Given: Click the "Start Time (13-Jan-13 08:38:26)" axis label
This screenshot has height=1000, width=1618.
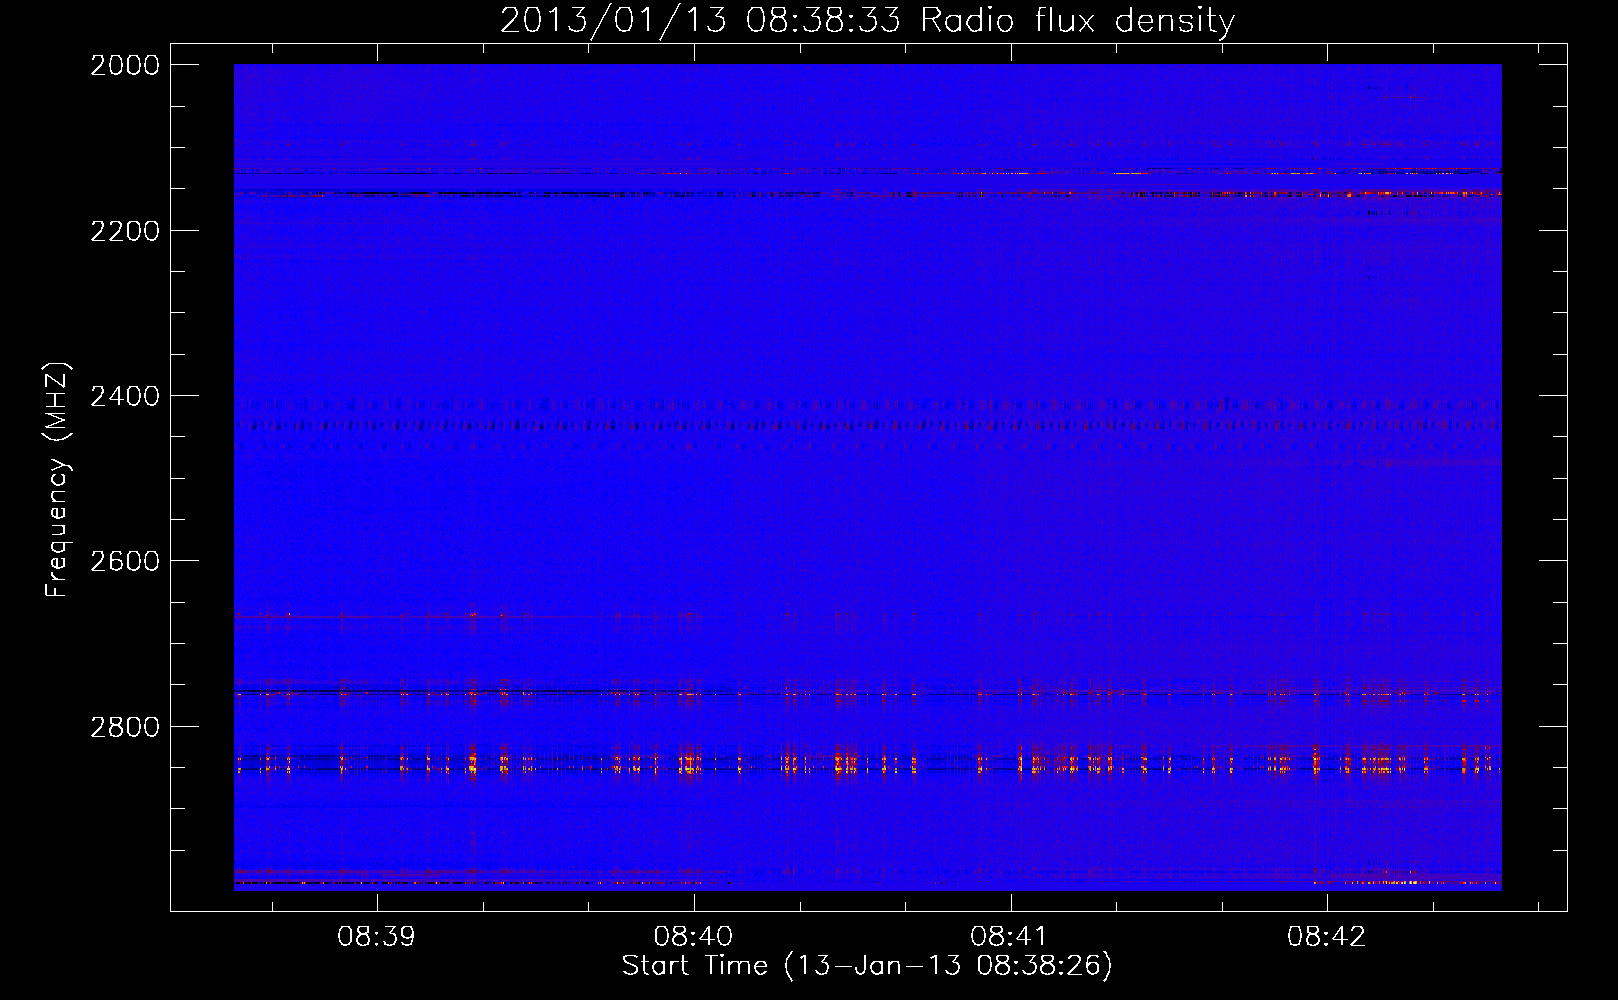Looking at the screenshot, I should point(867,966).
